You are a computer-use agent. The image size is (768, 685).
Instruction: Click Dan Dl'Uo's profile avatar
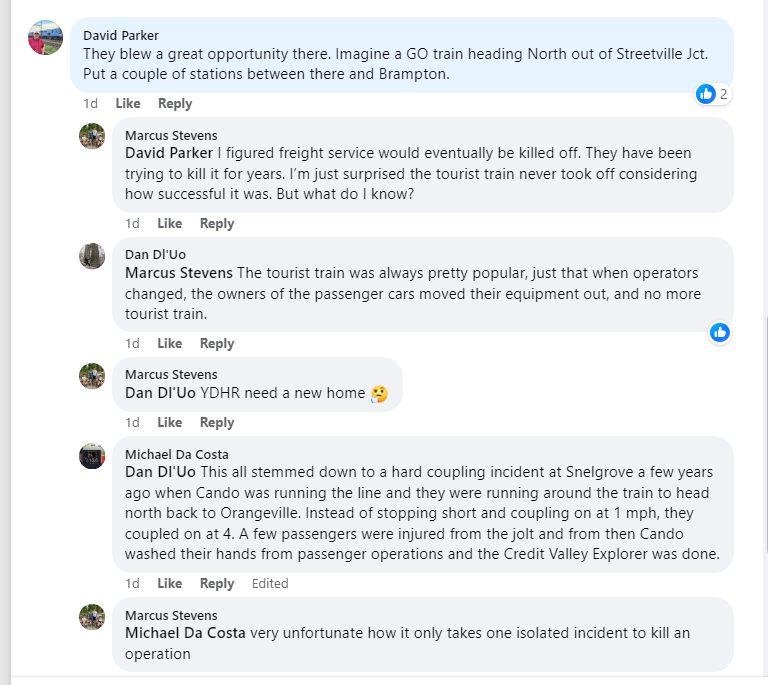(x=92, y=256)
